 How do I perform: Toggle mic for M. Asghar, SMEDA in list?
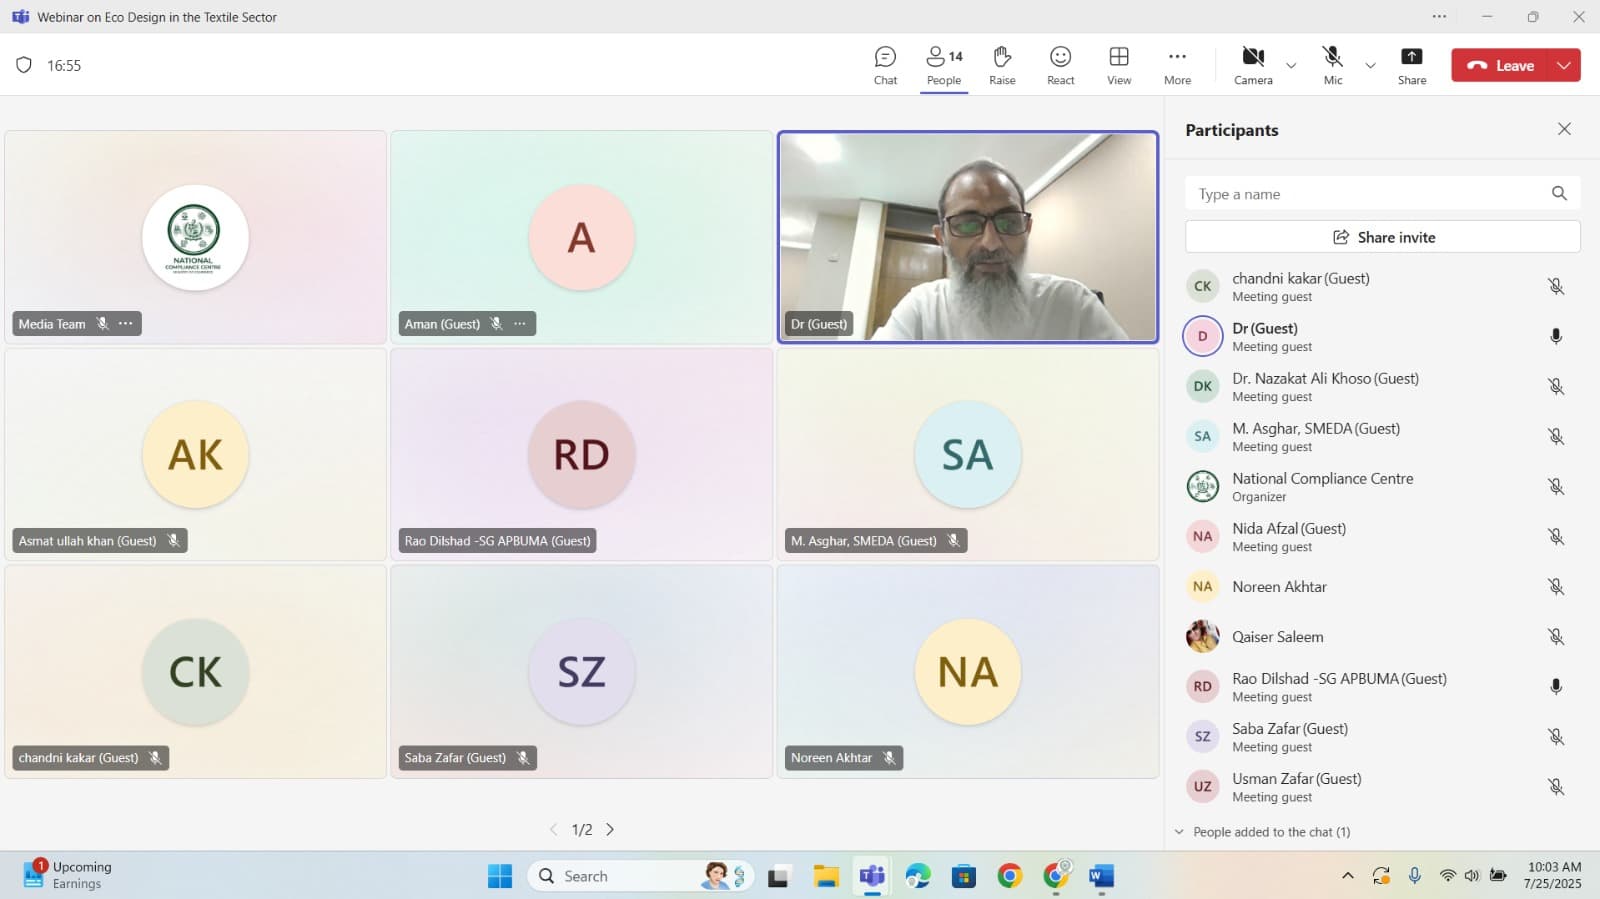point(1556,436)
